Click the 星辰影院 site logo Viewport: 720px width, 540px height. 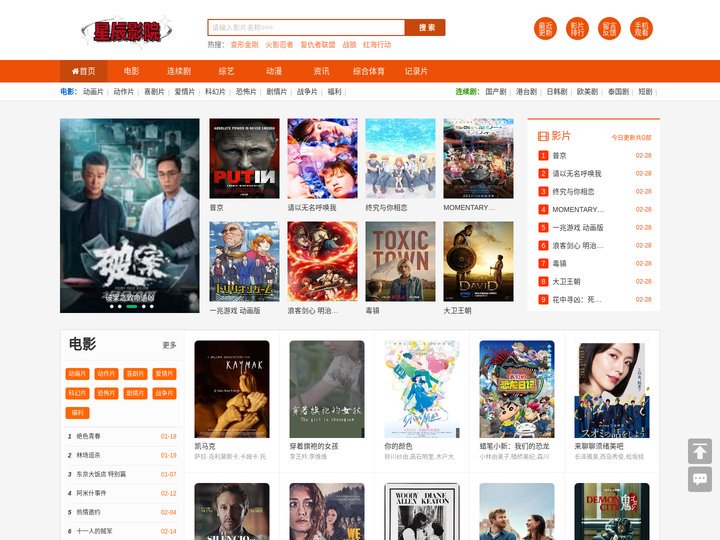(127, 31)
